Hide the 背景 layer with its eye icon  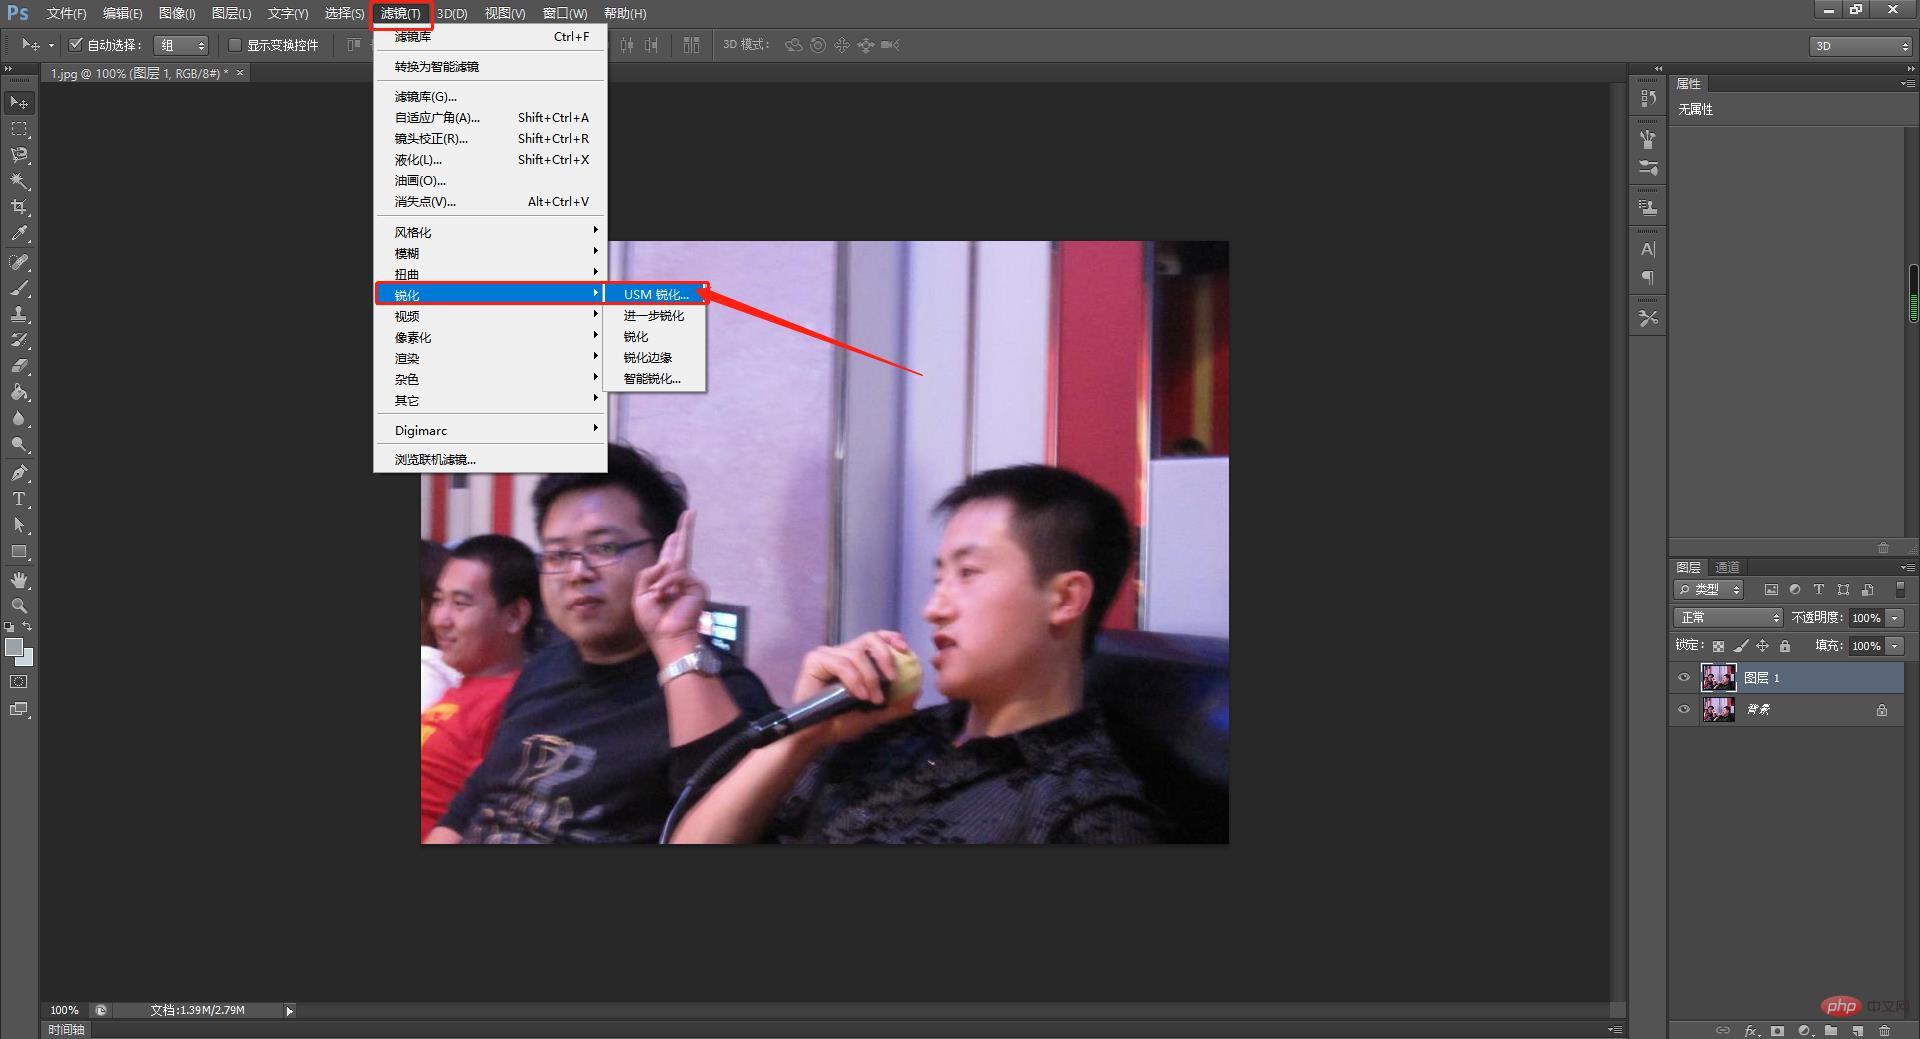[1684, 710]
